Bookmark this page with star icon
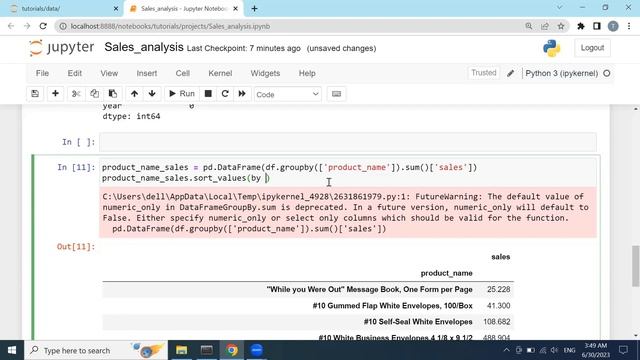The height and width of the screenshot is (360, 640). click(561, 26)
